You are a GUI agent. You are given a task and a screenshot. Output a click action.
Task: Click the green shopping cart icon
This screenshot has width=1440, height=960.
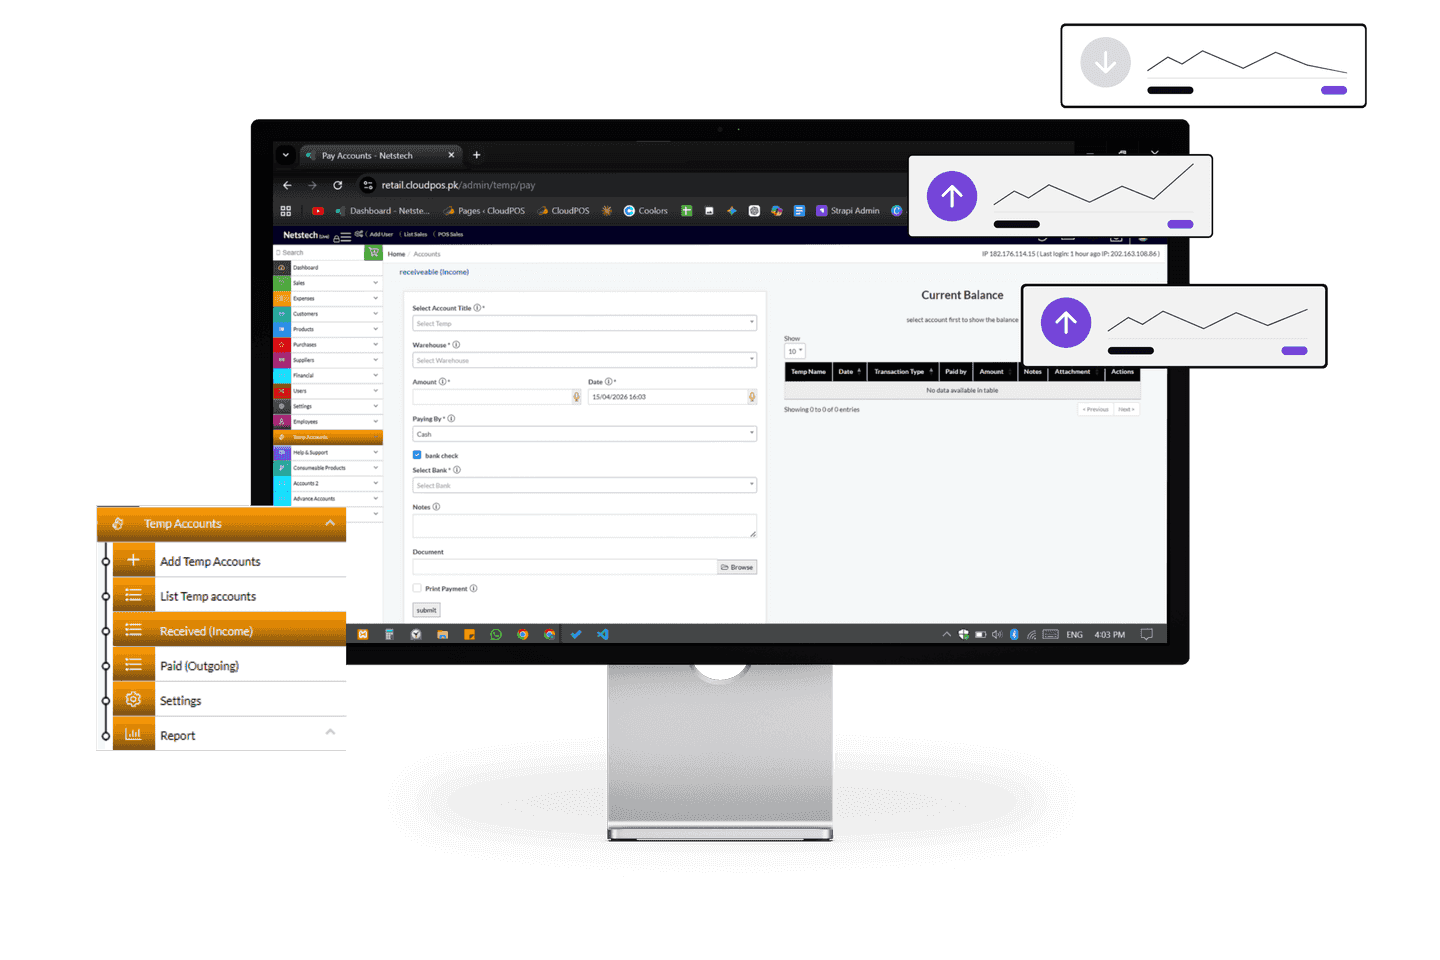(x=374, y=253)
